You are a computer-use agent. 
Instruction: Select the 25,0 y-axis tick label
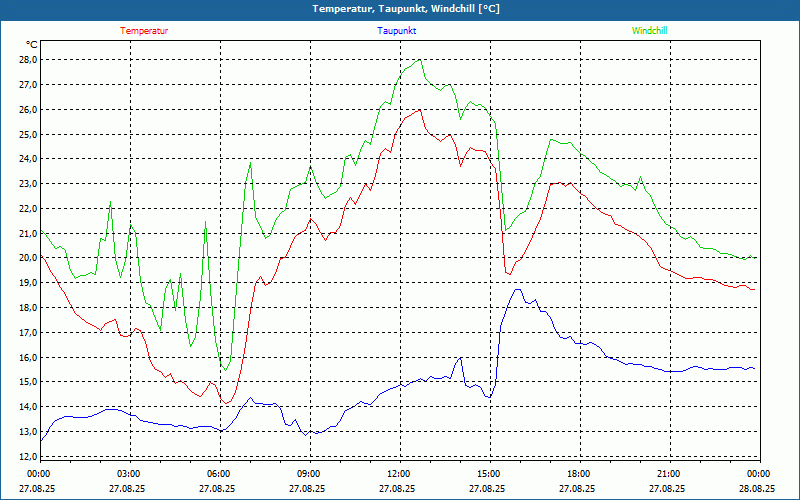point(27,134)
